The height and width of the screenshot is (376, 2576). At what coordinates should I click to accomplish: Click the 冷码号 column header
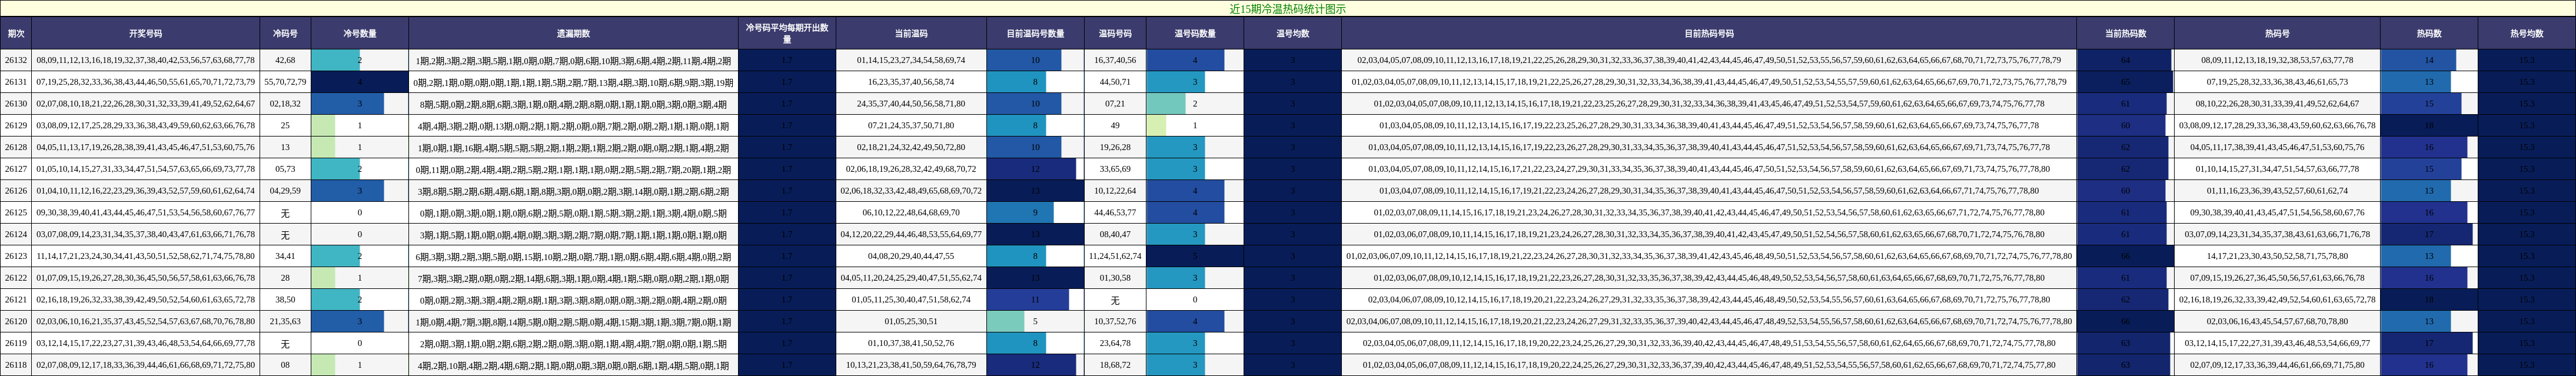[285, 33]
